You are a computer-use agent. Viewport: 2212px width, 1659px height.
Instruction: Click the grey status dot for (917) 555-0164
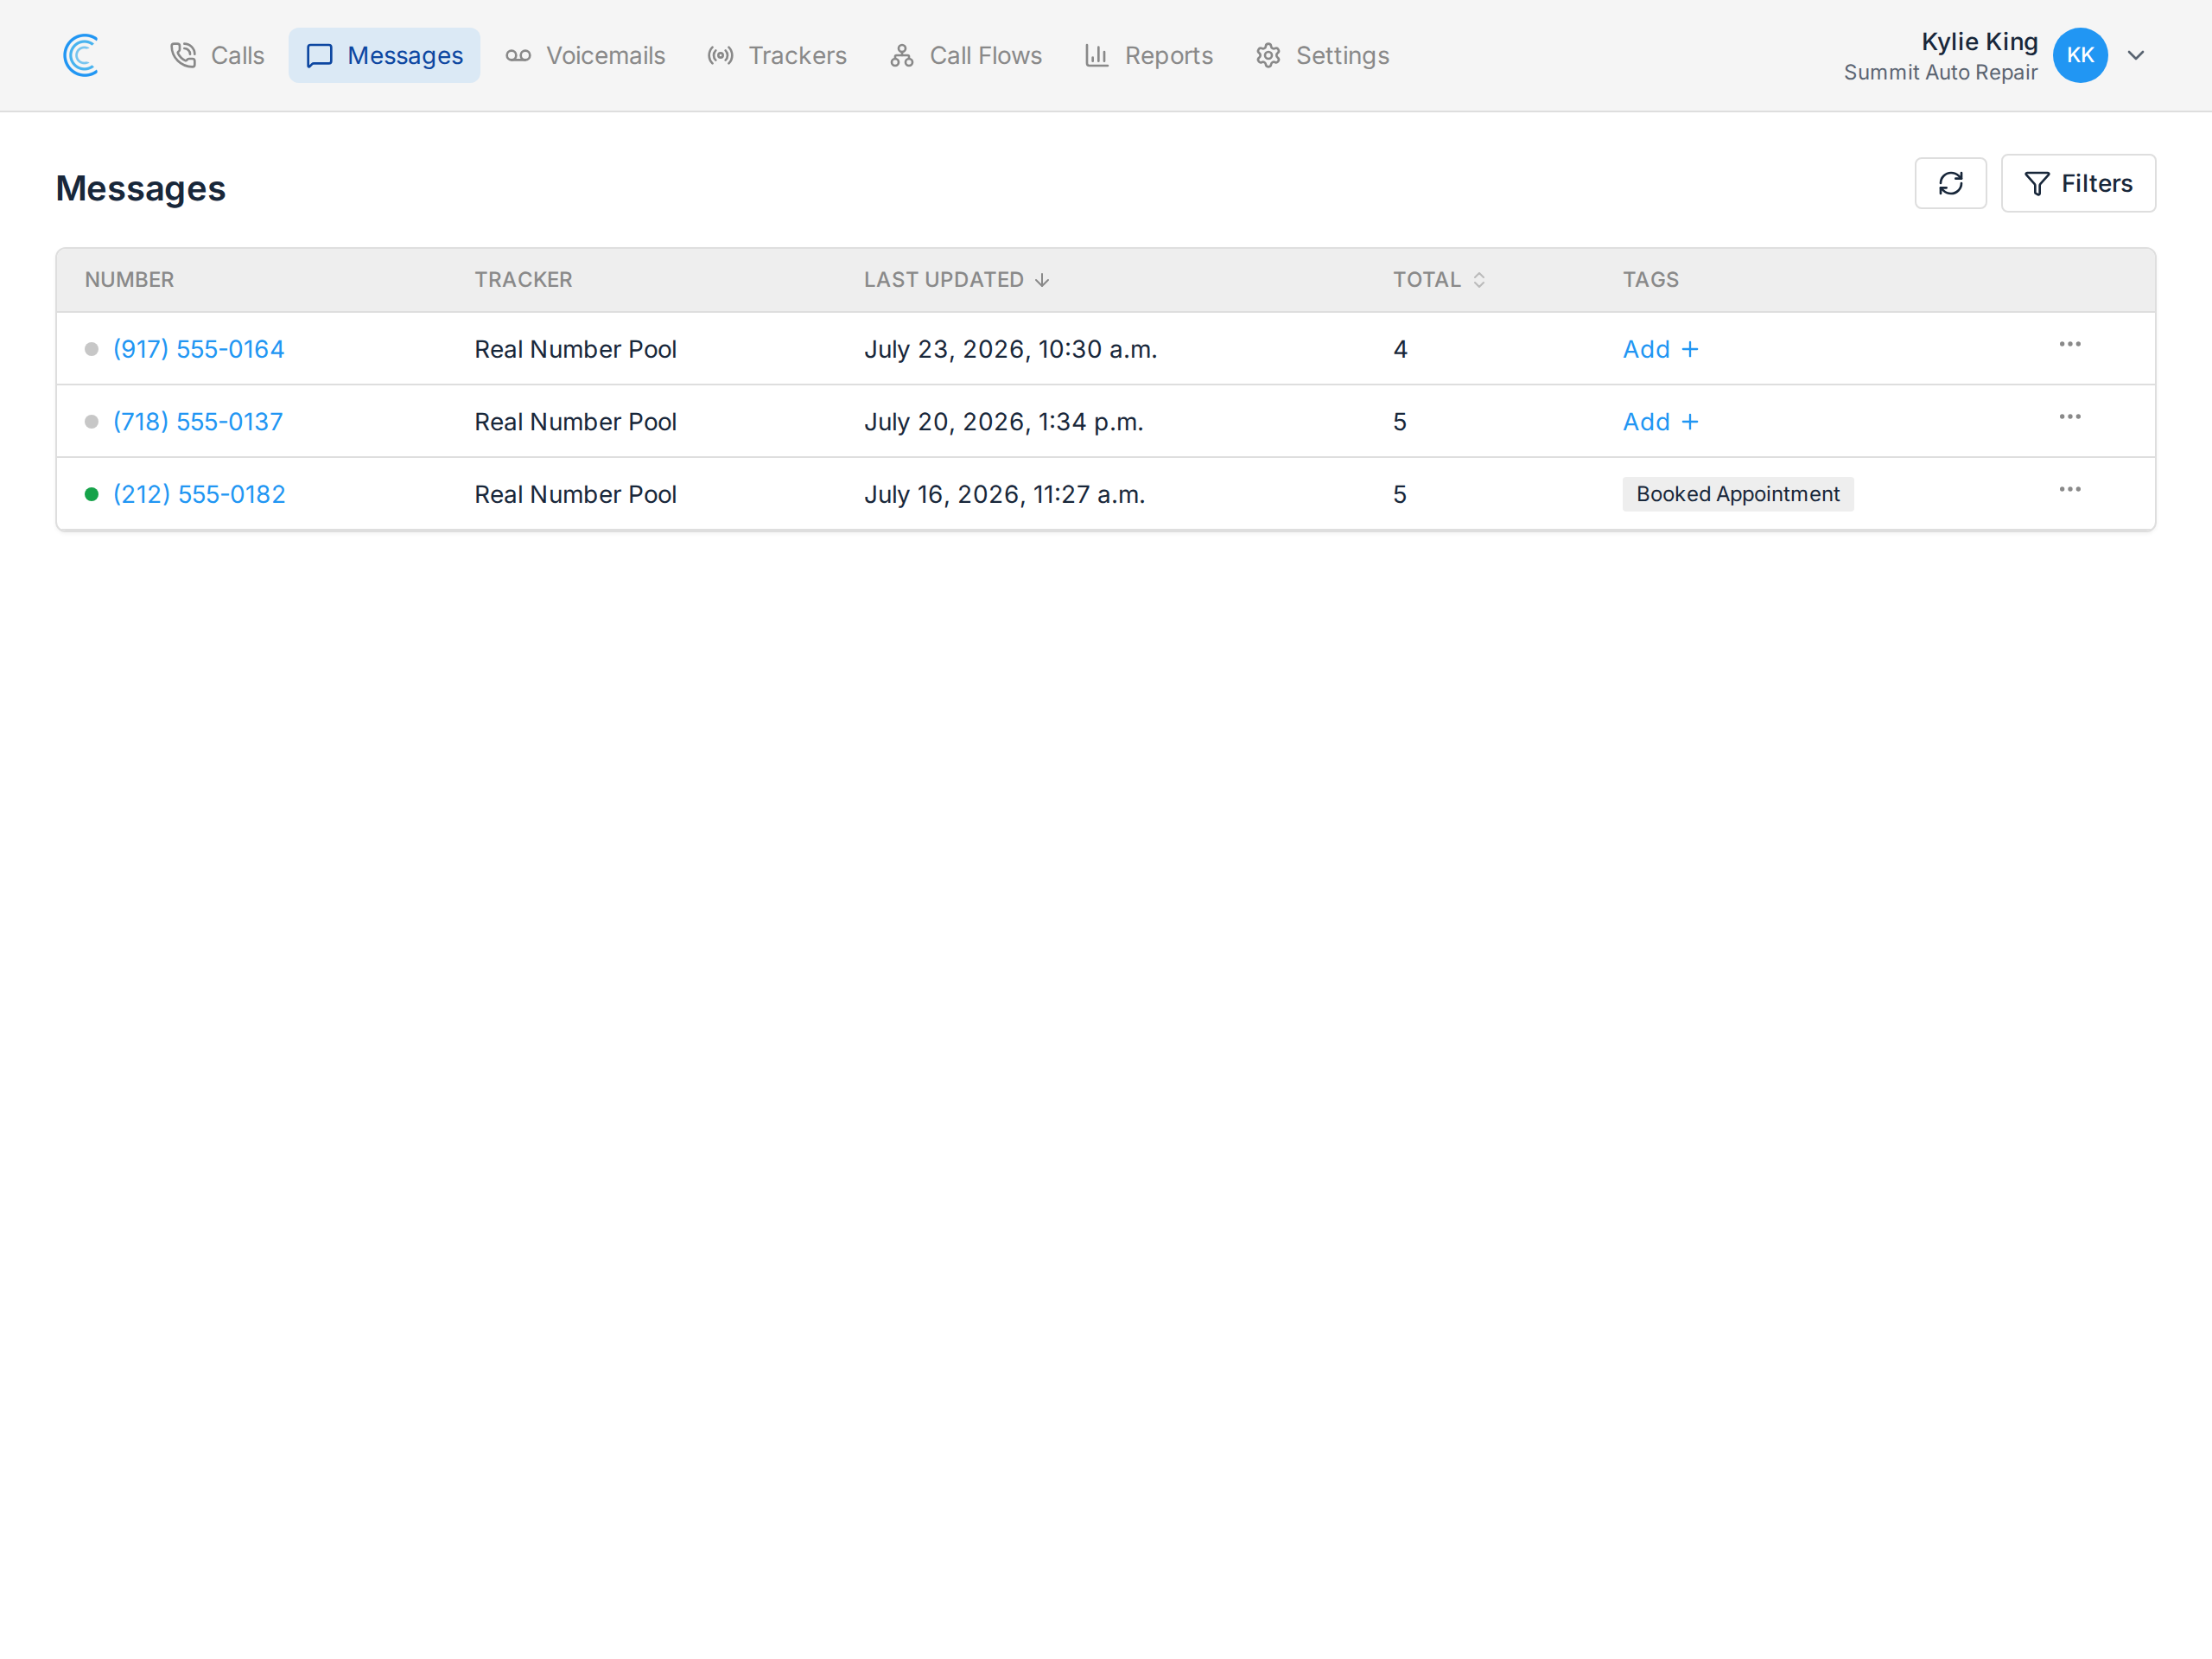[x=92, y=349]
